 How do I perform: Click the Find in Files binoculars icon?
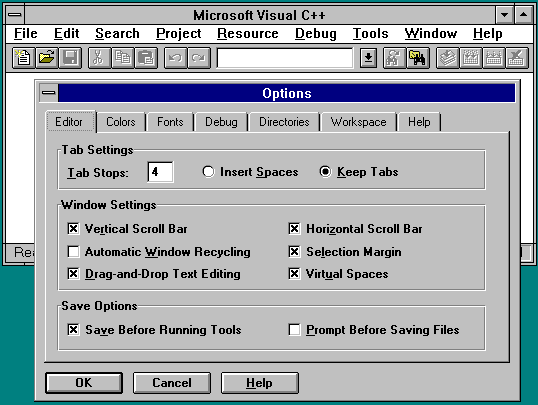(x=418, y=58)
